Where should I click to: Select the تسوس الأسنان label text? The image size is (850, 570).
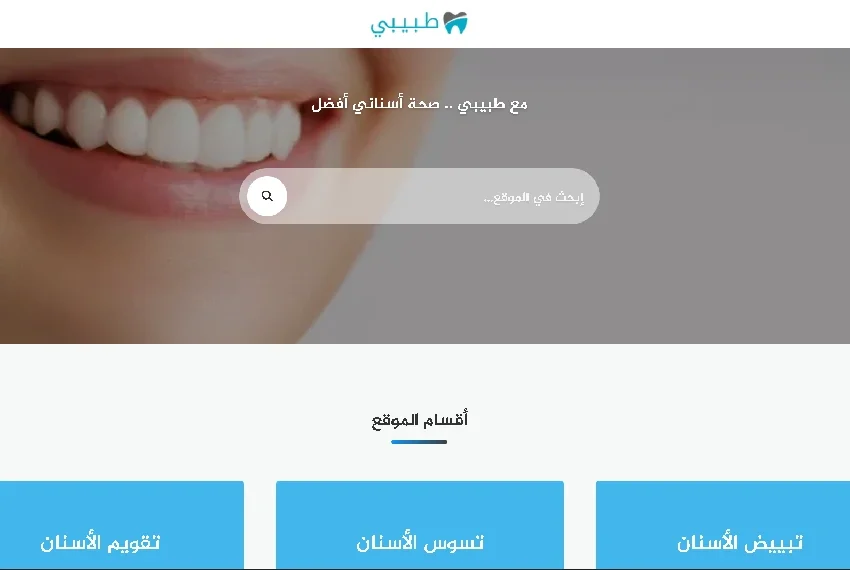click(x=420, y=542)
